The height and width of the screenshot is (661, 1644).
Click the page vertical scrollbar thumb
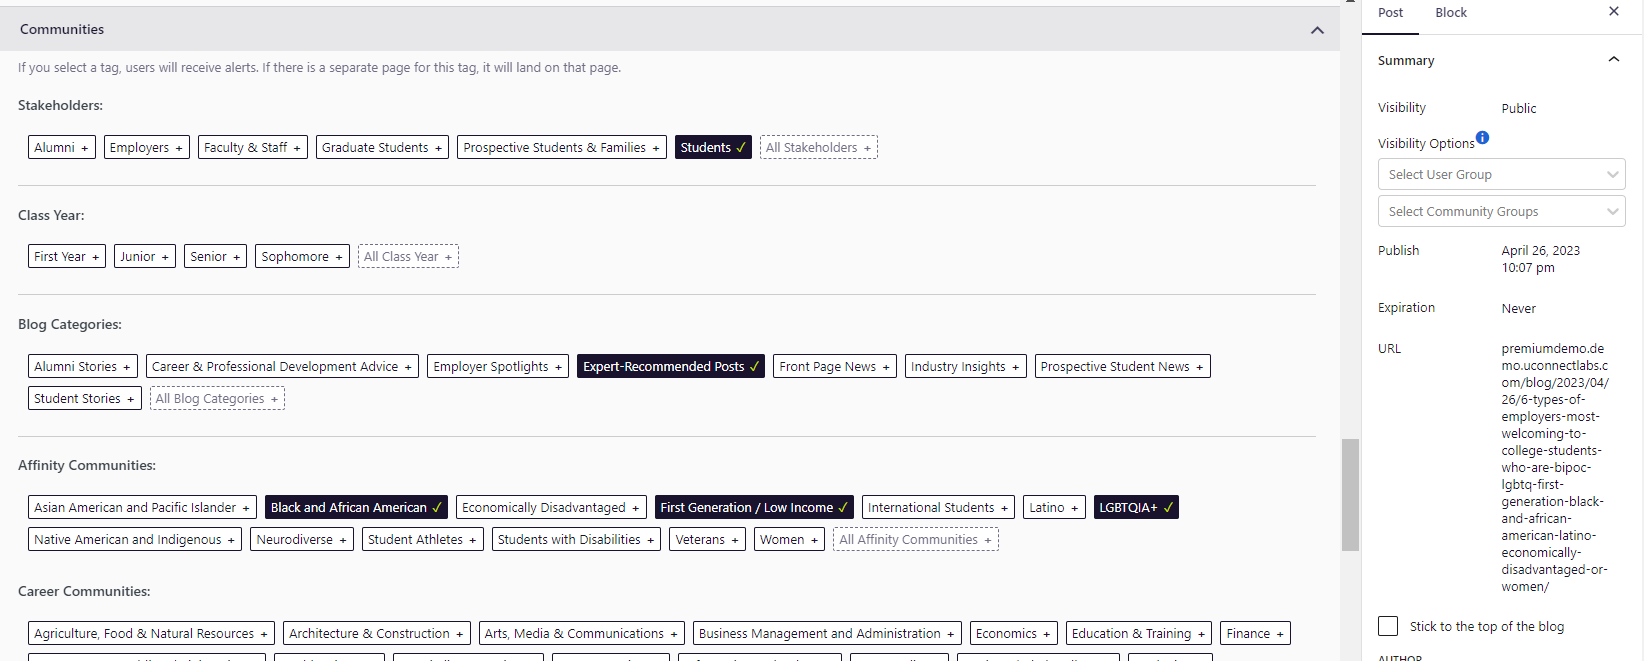[x=1350, y=494]
